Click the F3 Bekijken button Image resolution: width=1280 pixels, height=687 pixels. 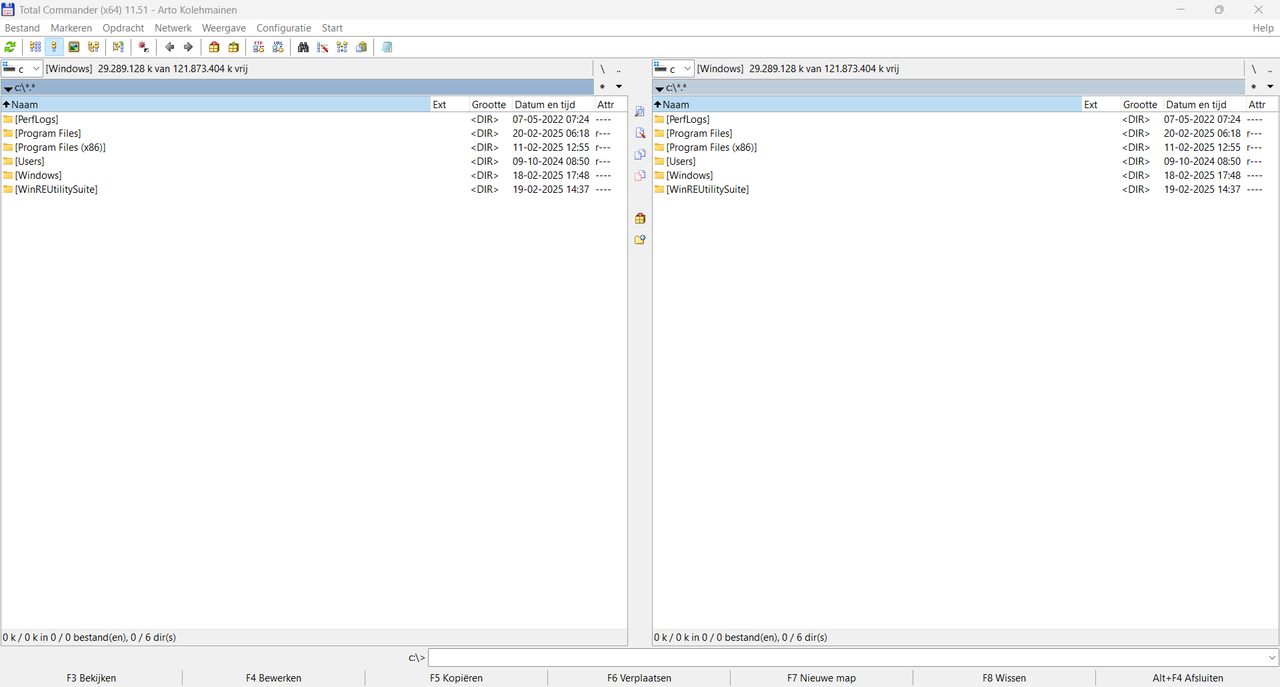point(91,678)
